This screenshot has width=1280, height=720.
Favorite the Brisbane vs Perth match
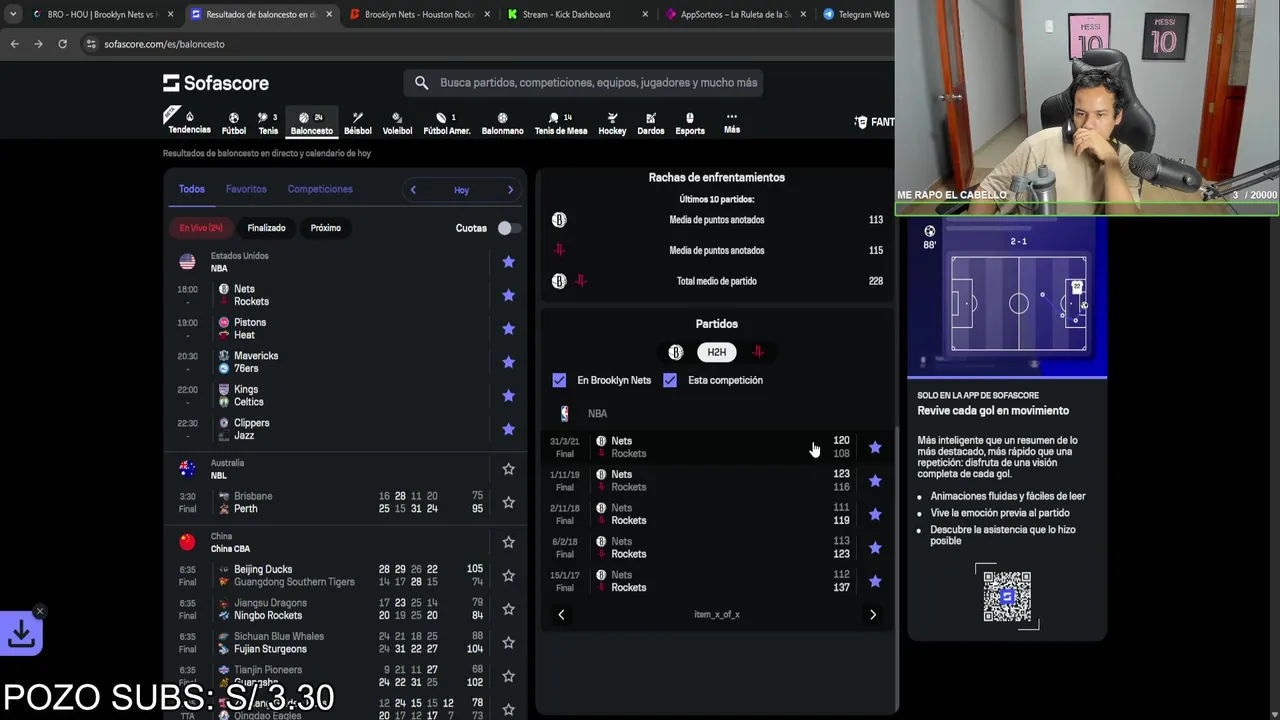coord(508,502)
